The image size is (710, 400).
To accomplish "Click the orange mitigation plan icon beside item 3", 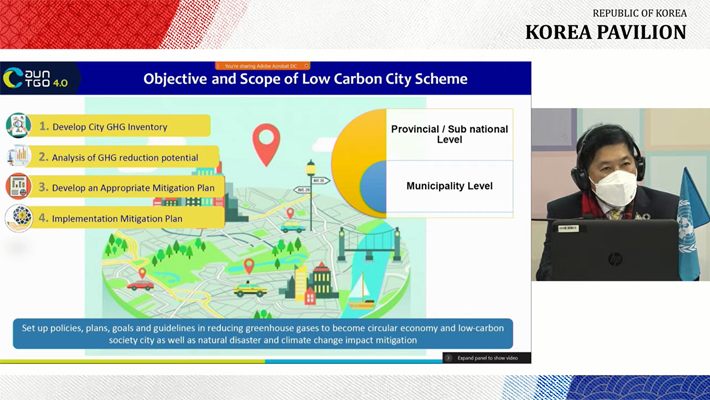I will [x=18, y=187].
